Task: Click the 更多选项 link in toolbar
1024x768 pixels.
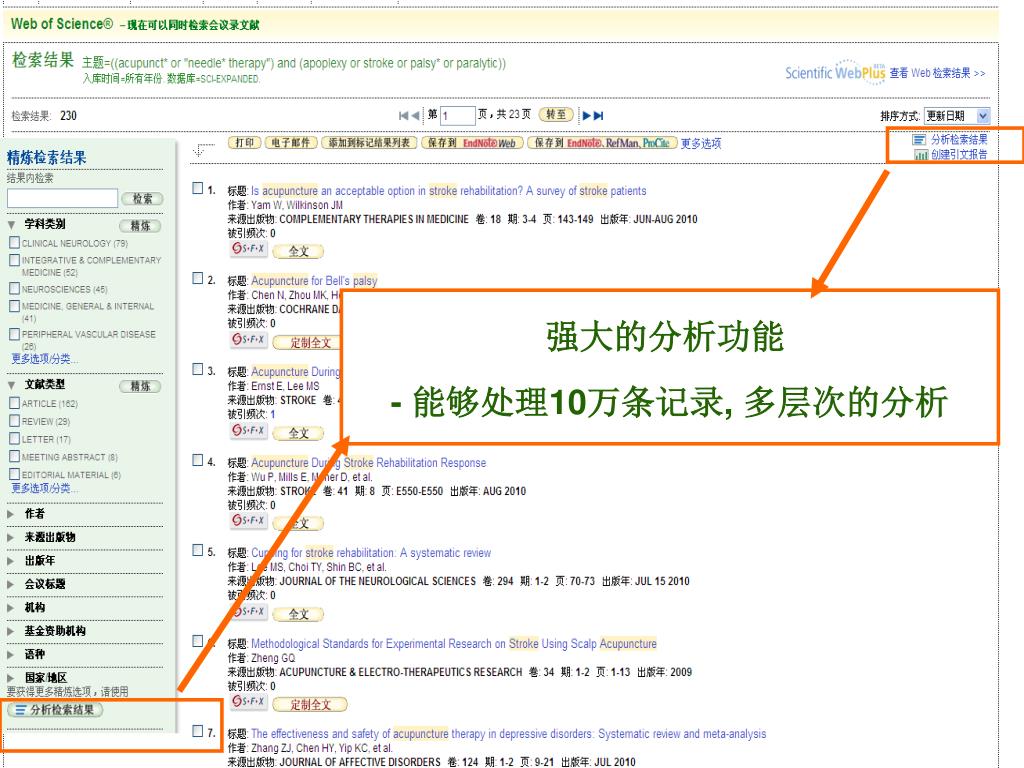Action: pyautogui.click(x=700, y=143)
